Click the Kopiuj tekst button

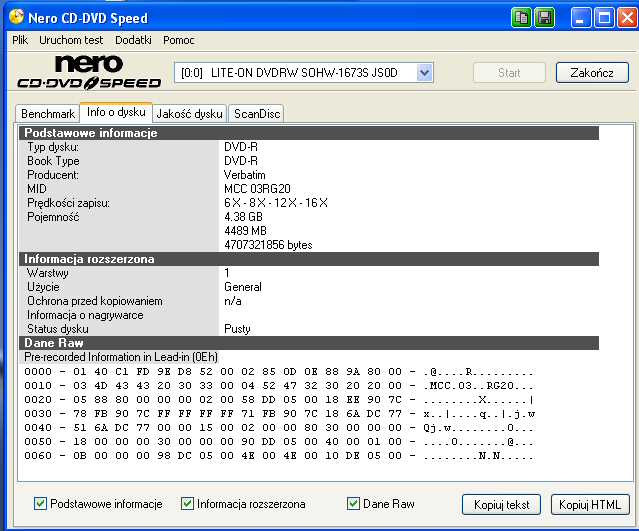point(501,505)
